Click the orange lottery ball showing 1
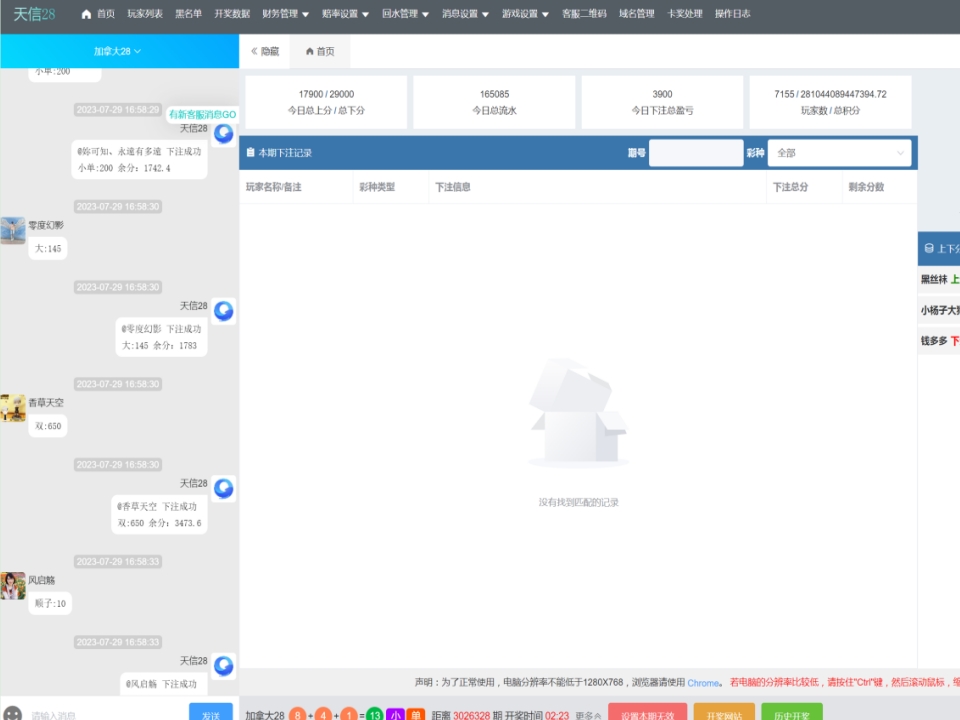Screen dimensions: 960x720 (x=348, y=714)
